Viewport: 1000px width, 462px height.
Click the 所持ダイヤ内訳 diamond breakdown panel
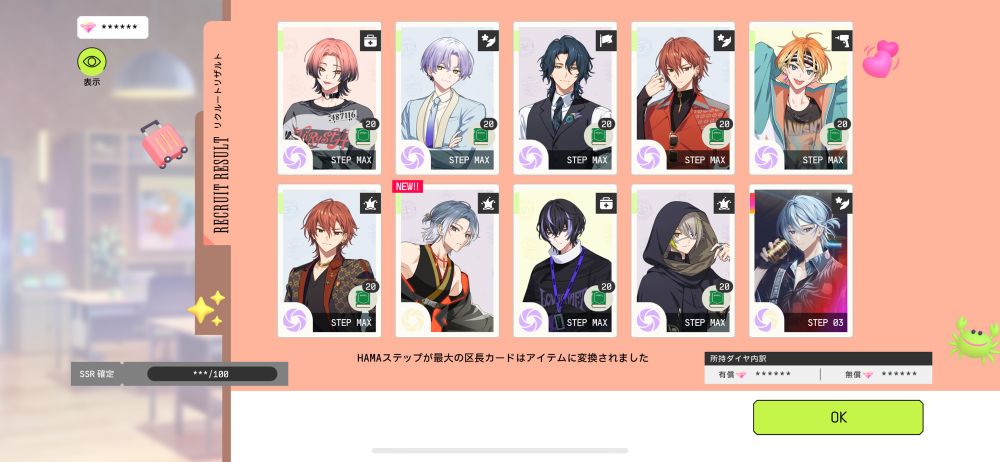[818, 368]
